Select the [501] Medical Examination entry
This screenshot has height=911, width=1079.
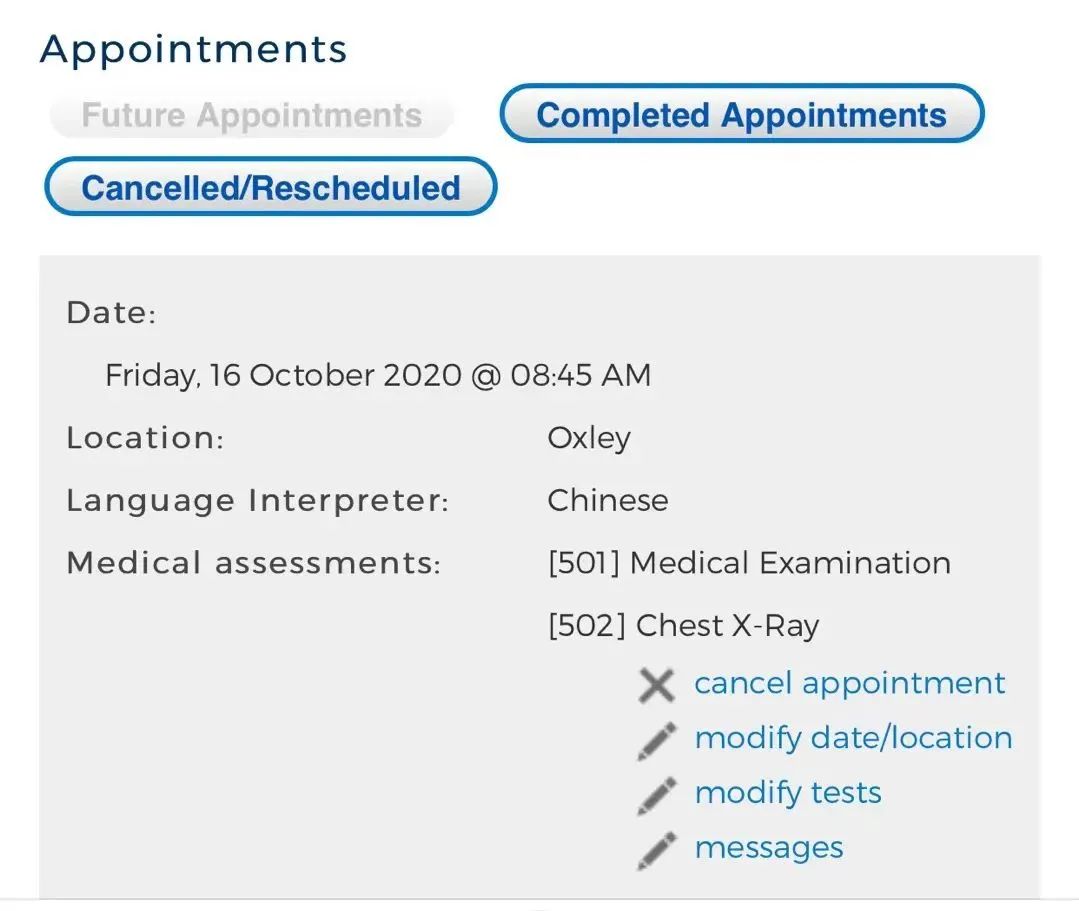point(749,563)
